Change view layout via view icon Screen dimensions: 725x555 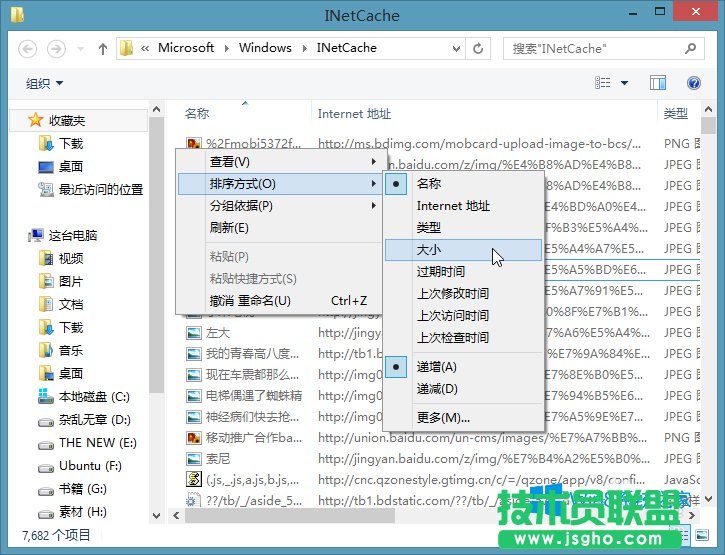[602, 83]
